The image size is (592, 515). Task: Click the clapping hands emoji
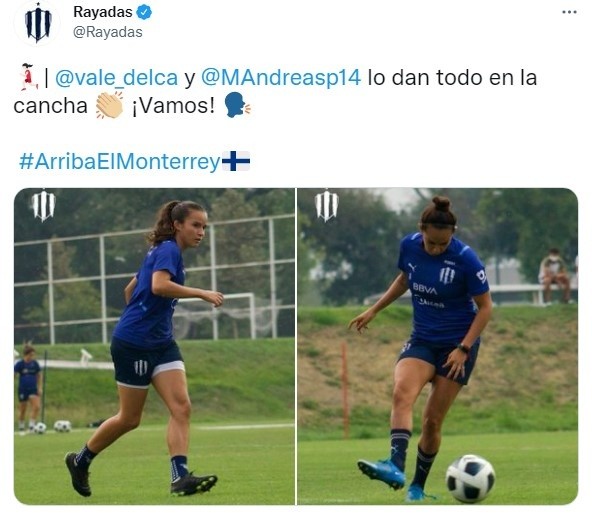[109, 105]
